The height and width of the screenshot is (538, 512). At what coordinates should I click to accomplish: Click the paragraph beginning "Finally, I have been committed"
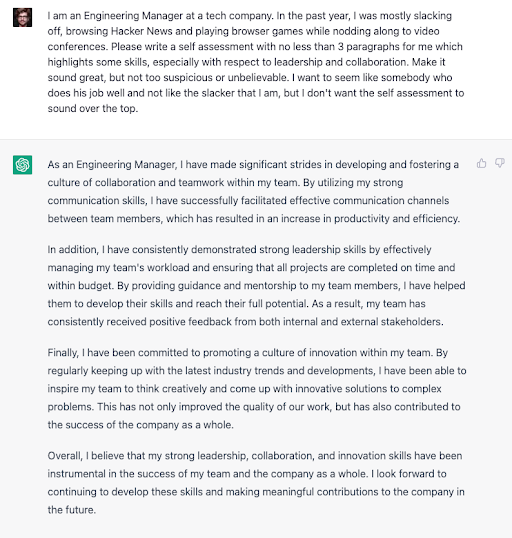257,389
